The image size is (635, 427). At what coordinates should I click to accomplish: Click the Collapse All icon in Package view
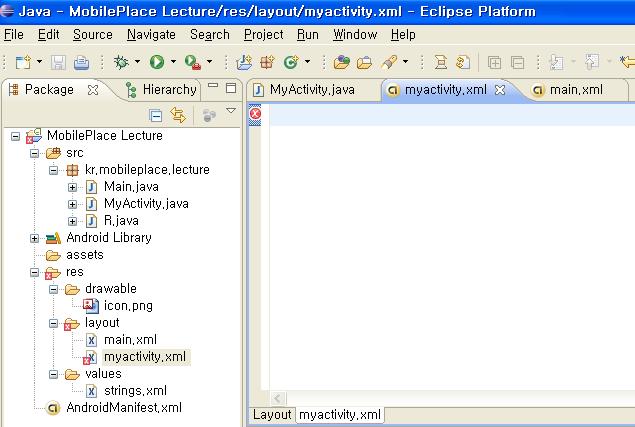pyautogui.click(x=156, y=116)
